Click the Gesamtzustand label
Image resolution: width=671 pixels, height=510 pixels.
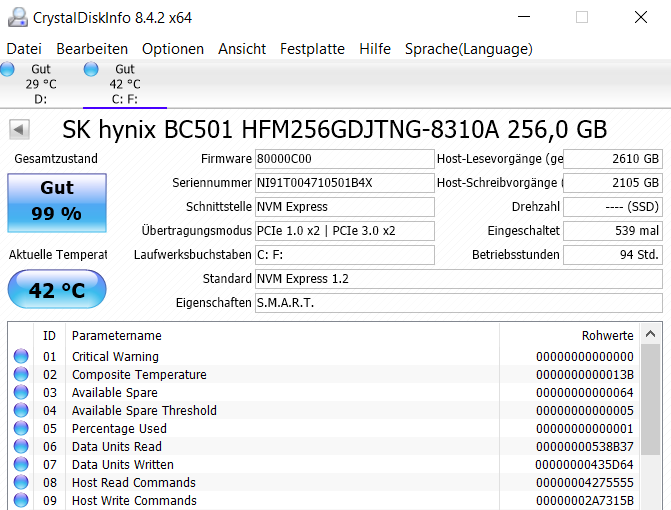[x=56, y=159]
